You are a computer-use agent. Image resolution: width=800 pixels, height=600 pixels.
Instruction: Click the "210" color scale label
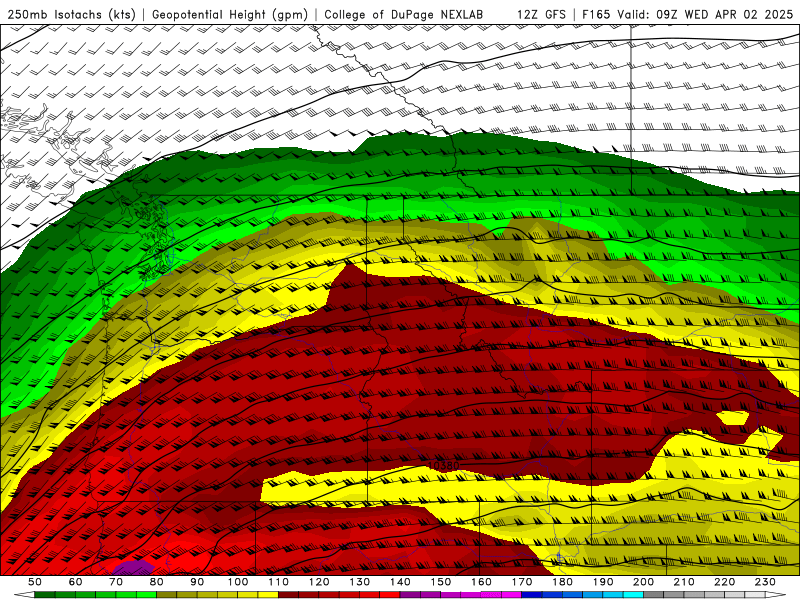(684, 582)
